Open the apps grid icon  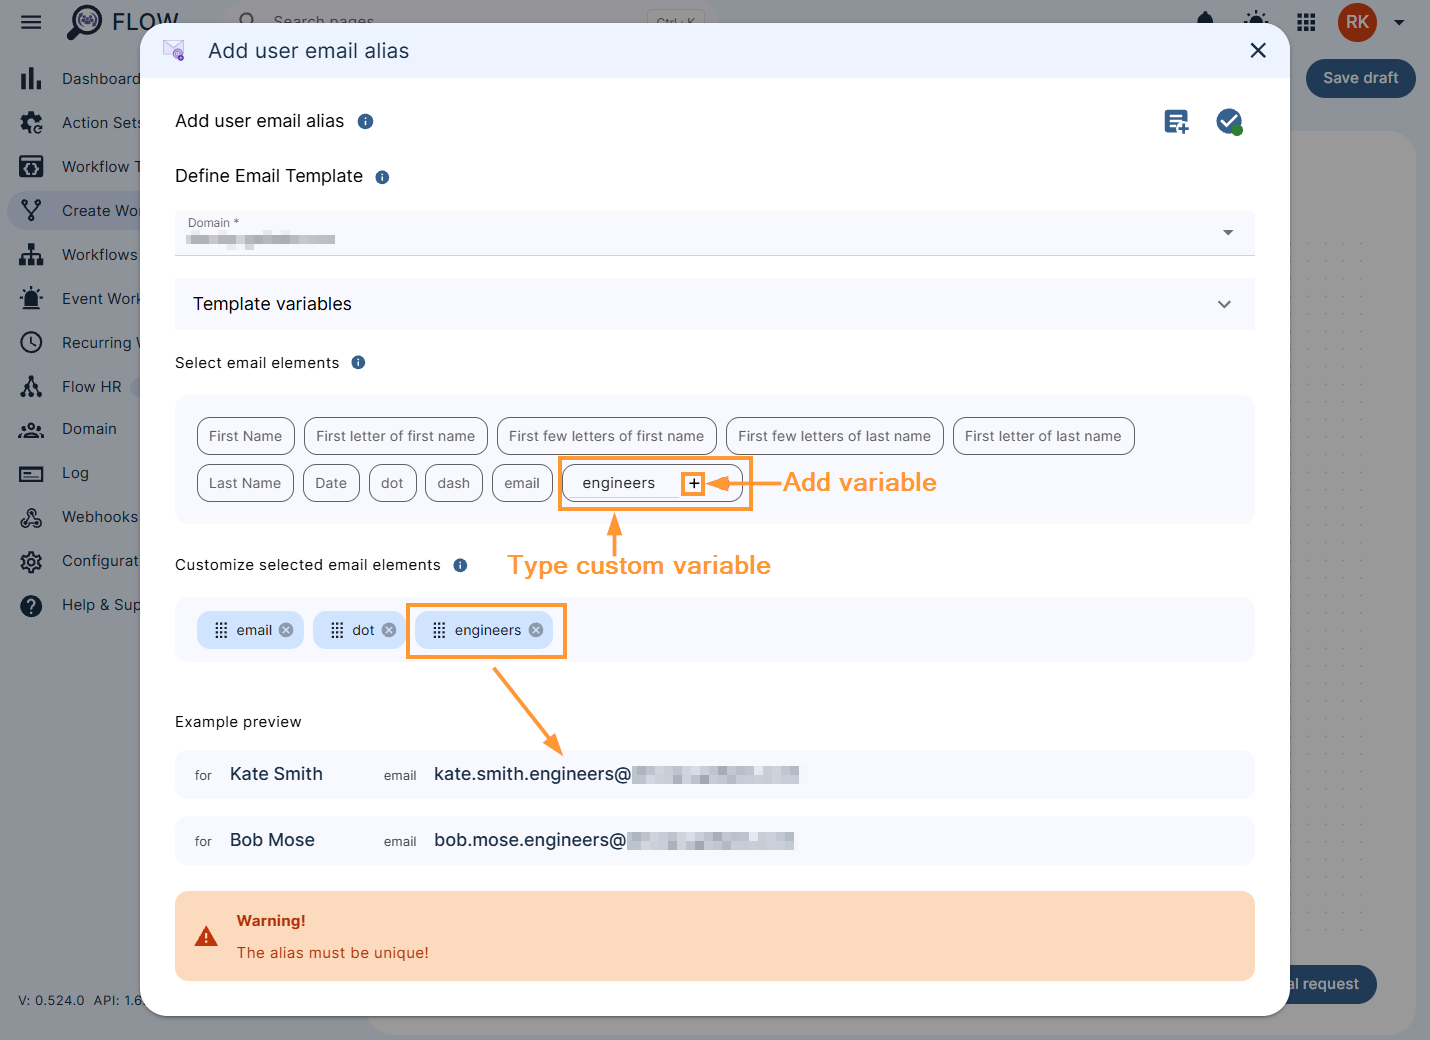(x=1306, y=22)
